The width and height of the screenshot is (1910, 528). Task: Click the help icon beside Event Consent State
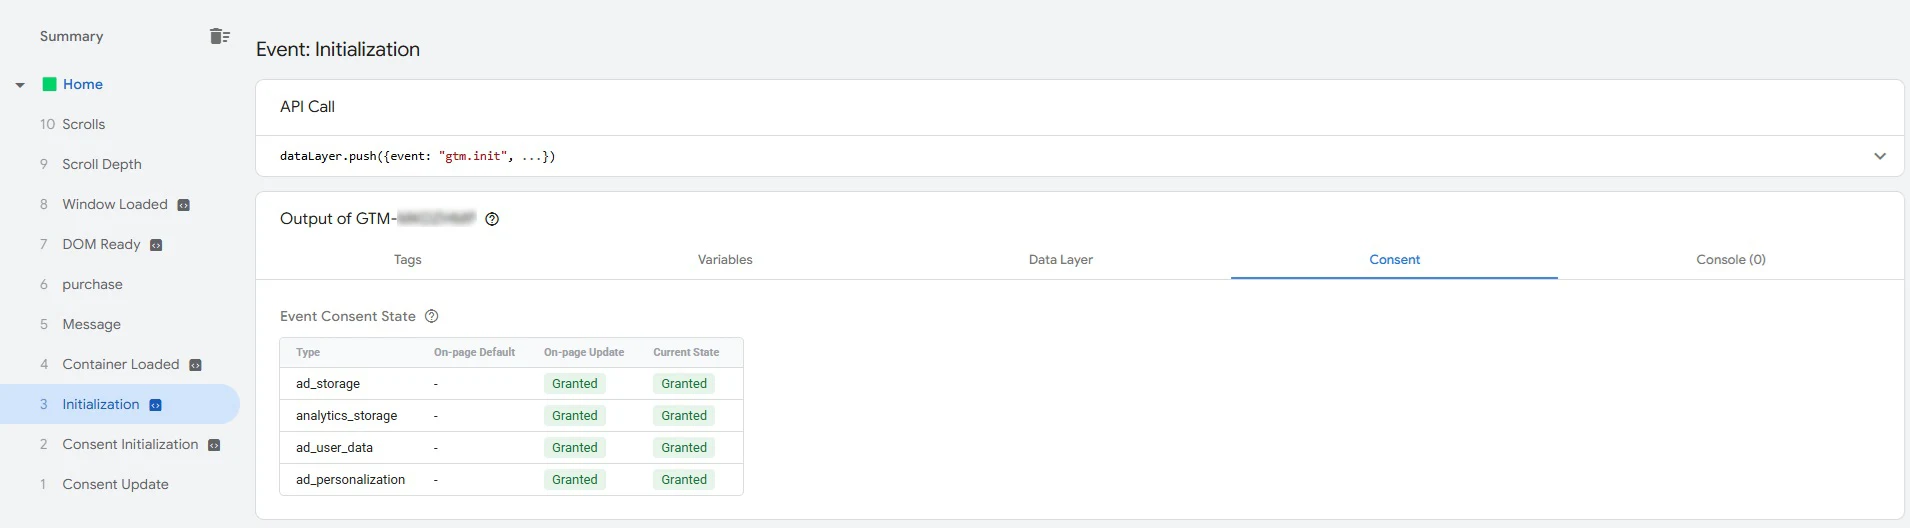pyautogui.click(x=432, y=316)
